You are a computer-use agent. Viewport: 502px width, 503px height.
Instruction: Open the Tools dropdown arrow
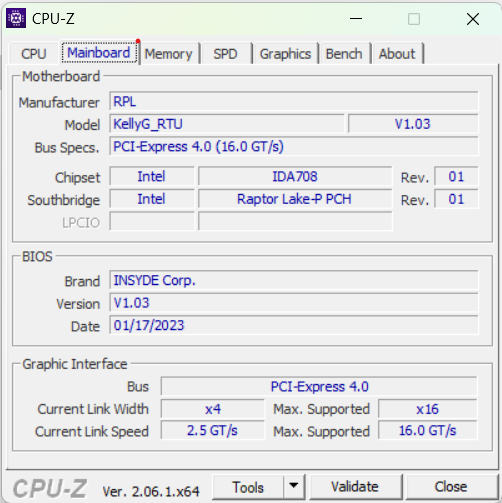pos(294,487)
